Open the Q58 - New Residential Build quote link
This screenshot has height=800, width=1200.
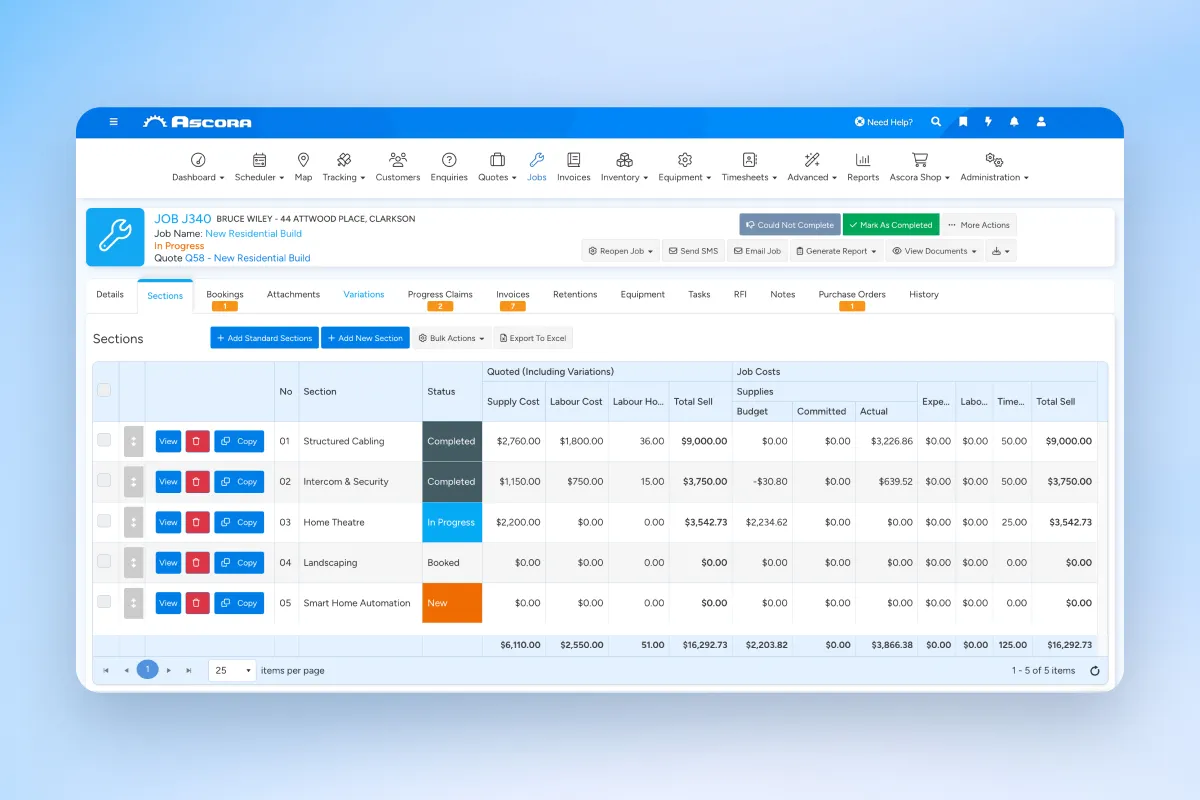pyautogui.click(x=248, y=258)
